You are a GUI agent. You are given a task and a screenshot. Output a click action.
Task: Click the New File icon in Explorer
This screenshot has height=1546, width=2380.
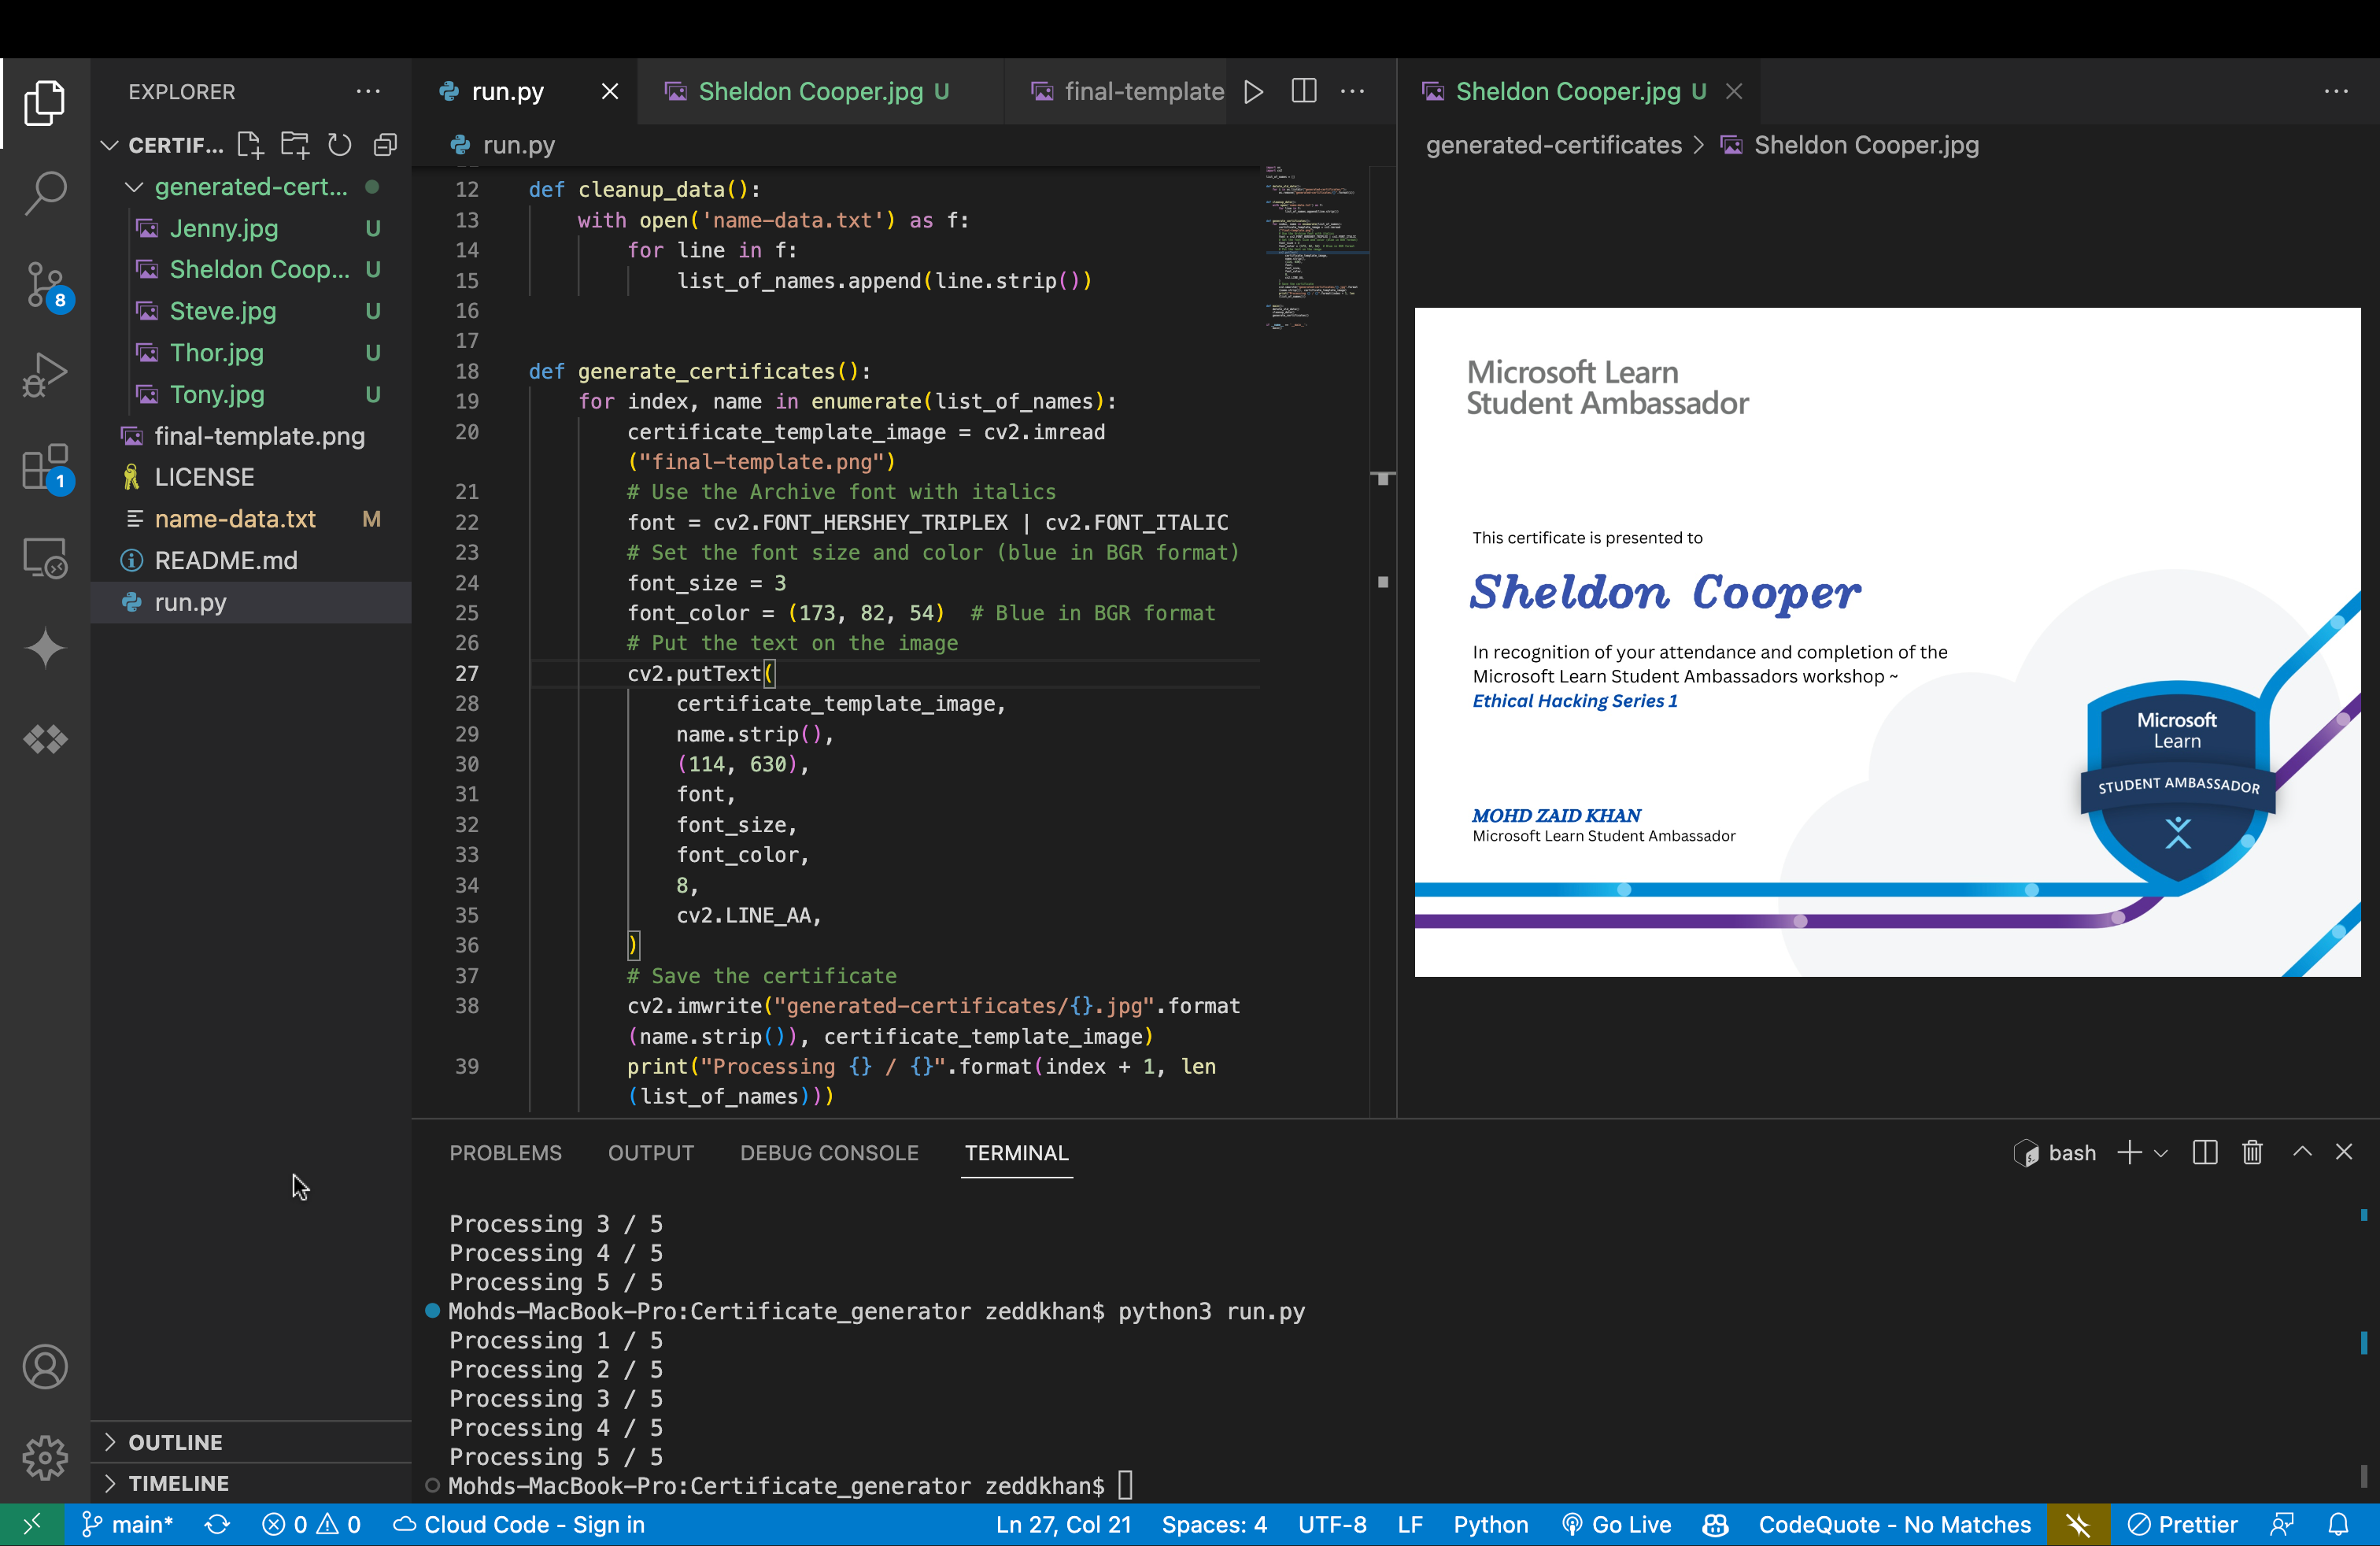click(x=250, y=146)
